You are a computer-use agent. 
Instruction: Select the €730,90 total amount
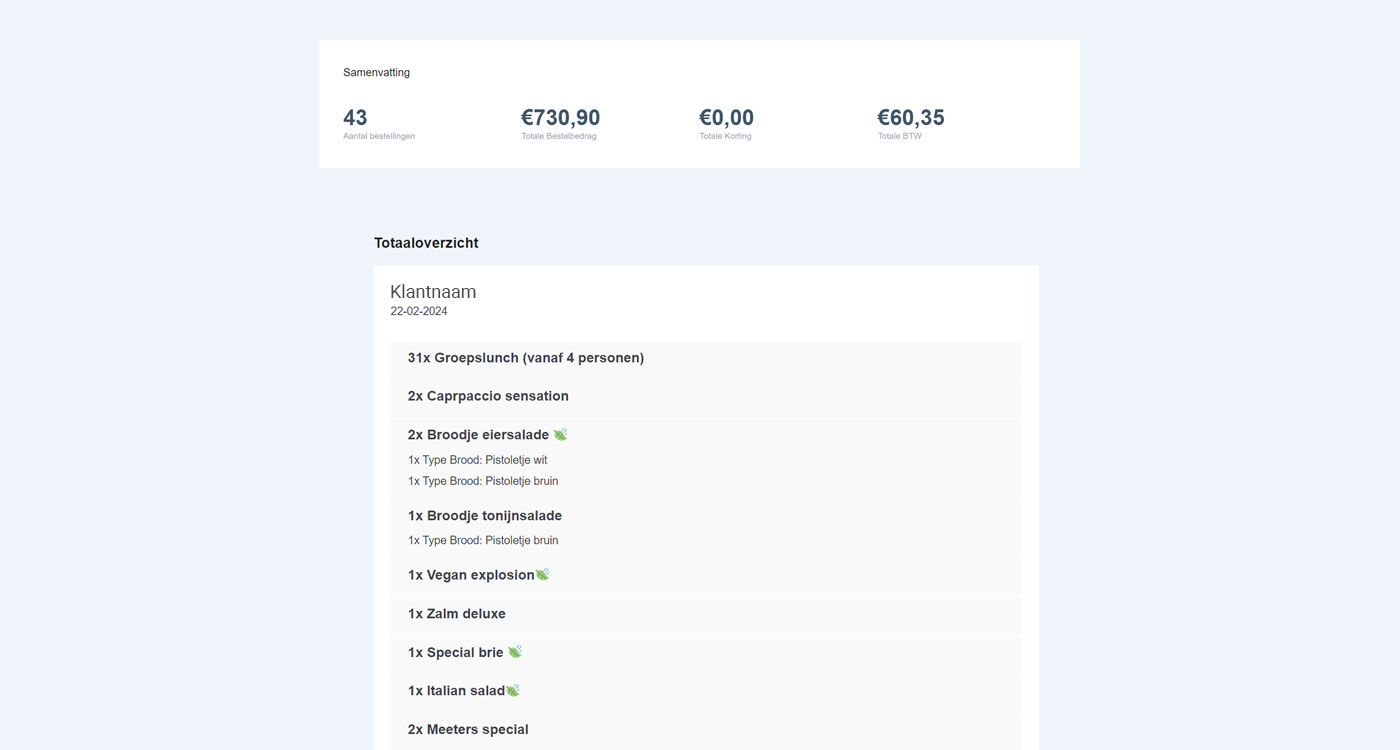561,118
